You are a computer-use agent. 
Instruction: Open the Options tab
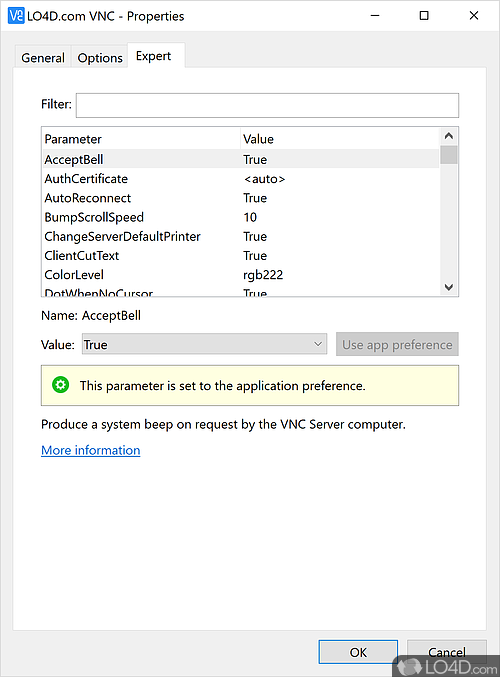coord(100,57)
